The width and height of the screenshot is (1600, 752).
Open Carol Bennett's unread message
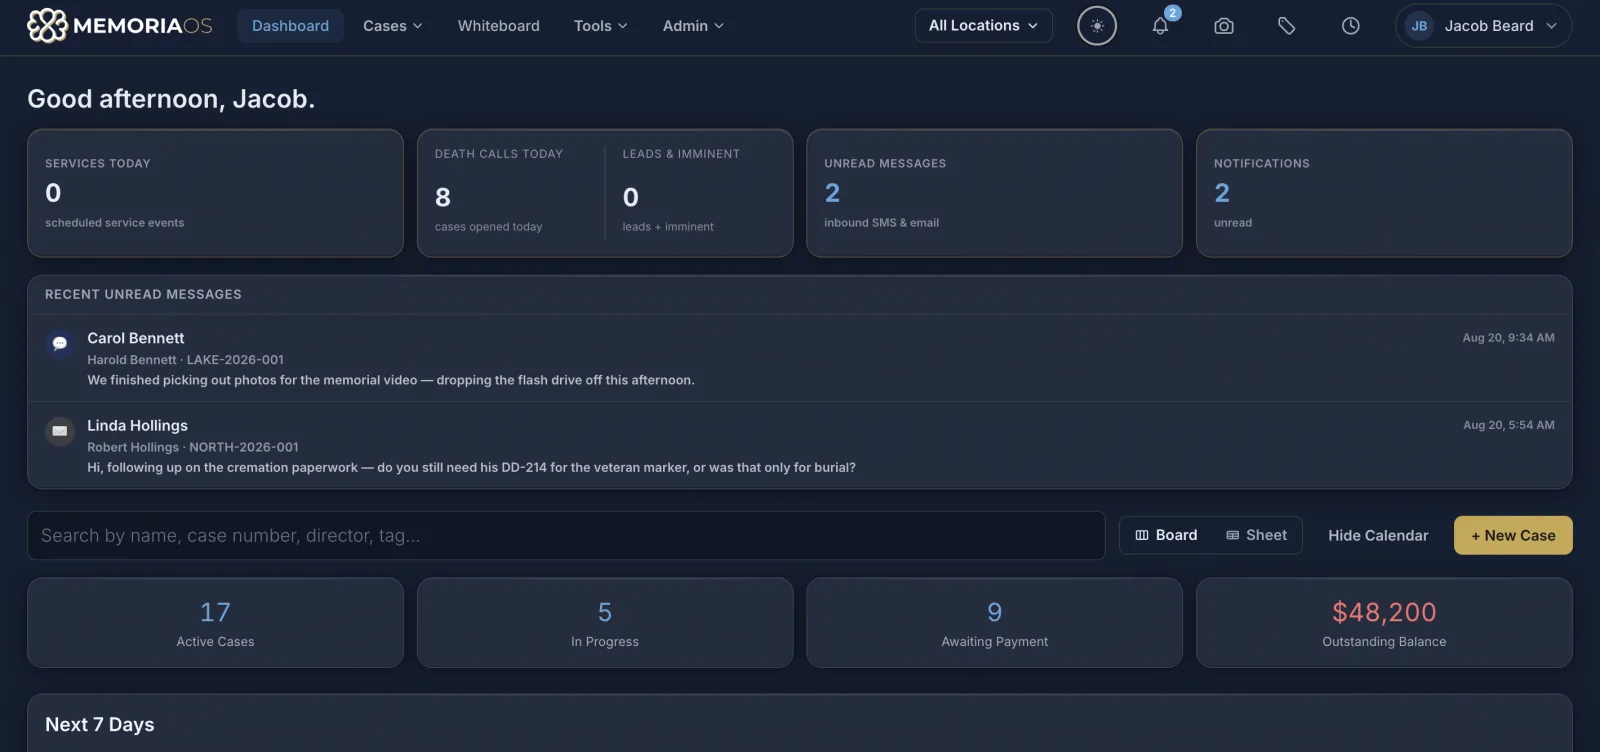[800, 358]
